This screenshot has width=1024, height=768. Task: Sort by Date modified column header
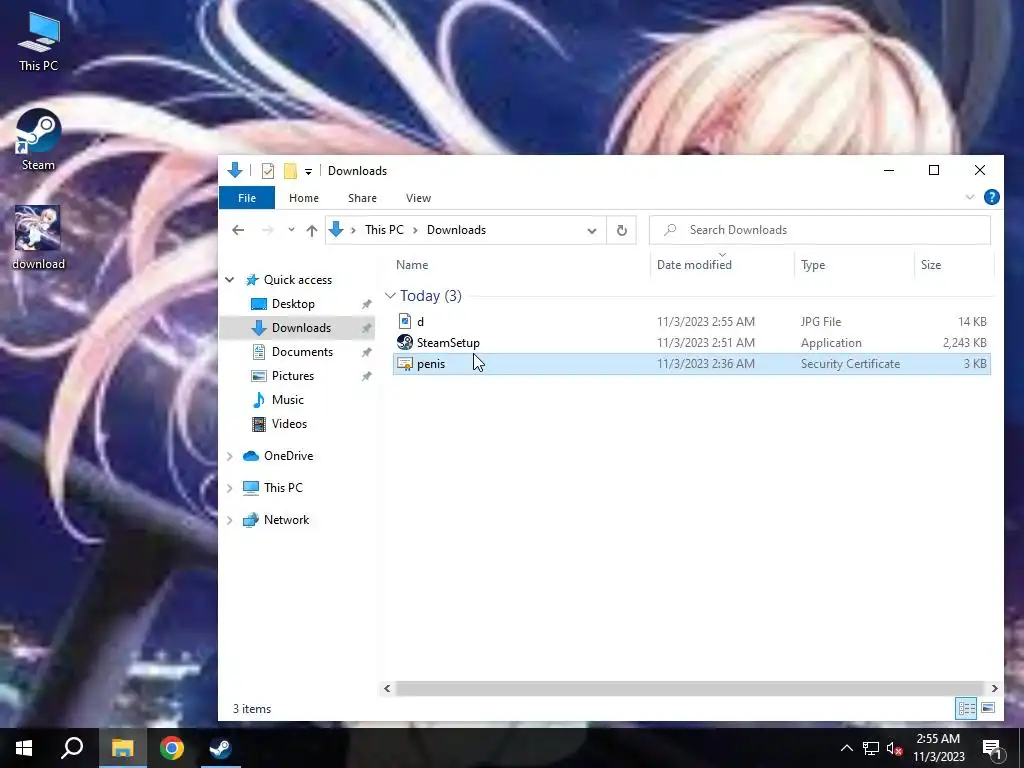pyautogui.click(x=694, y=264)
